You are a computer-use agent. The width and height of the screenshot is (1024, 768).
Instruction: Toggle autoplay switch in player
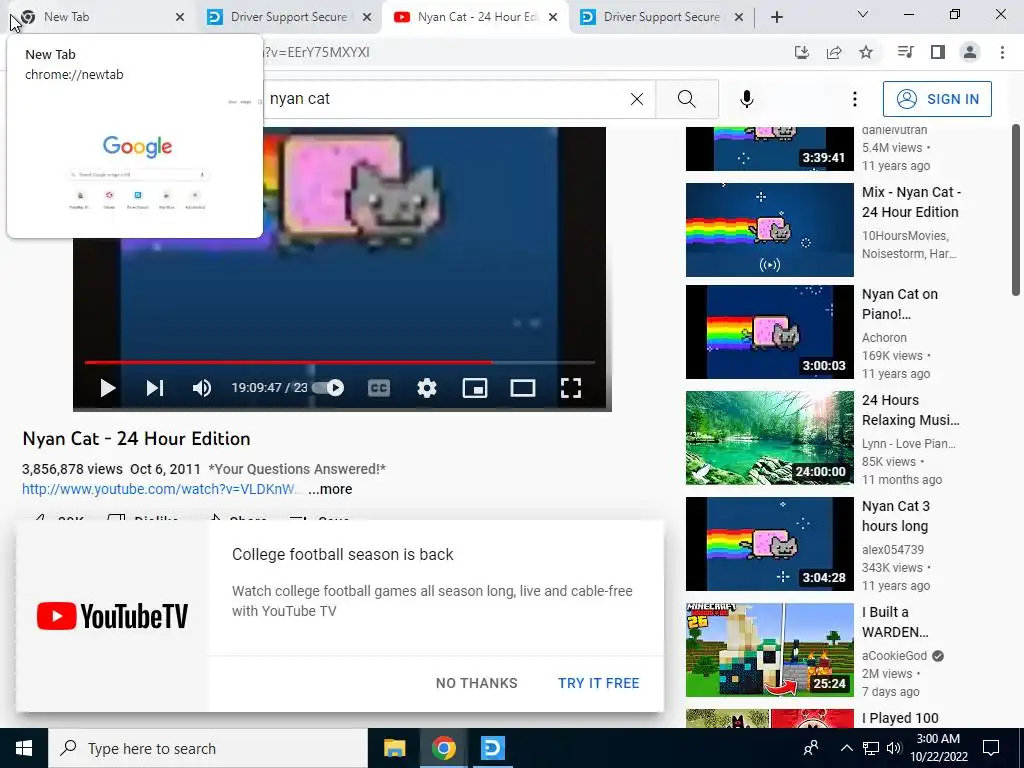(328, 388)
